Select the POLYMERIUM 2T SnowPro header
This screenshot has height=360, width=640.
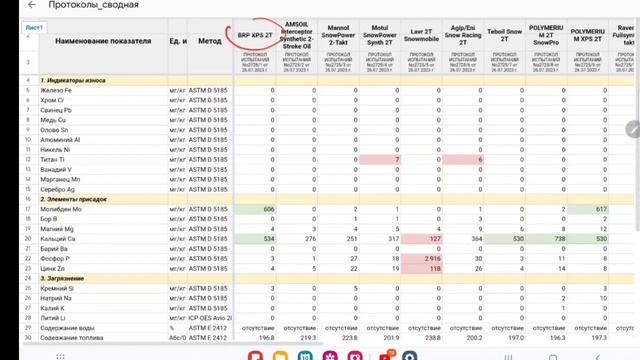546,35
